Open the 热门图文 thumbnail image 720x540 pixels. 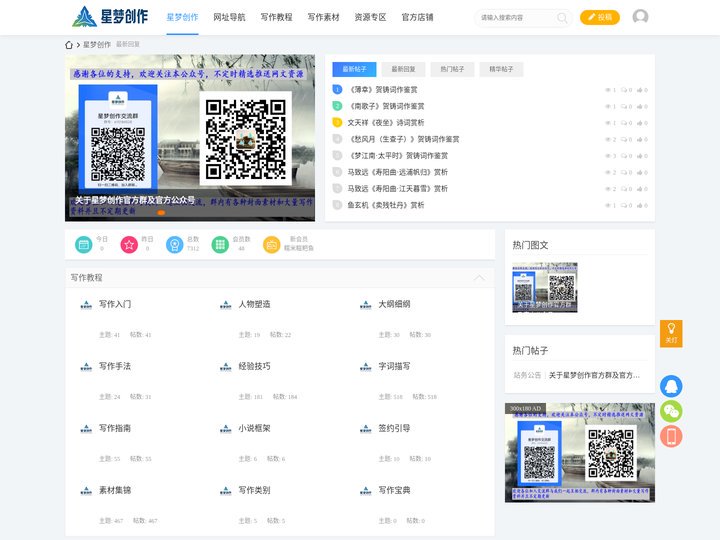coord(545,287)
